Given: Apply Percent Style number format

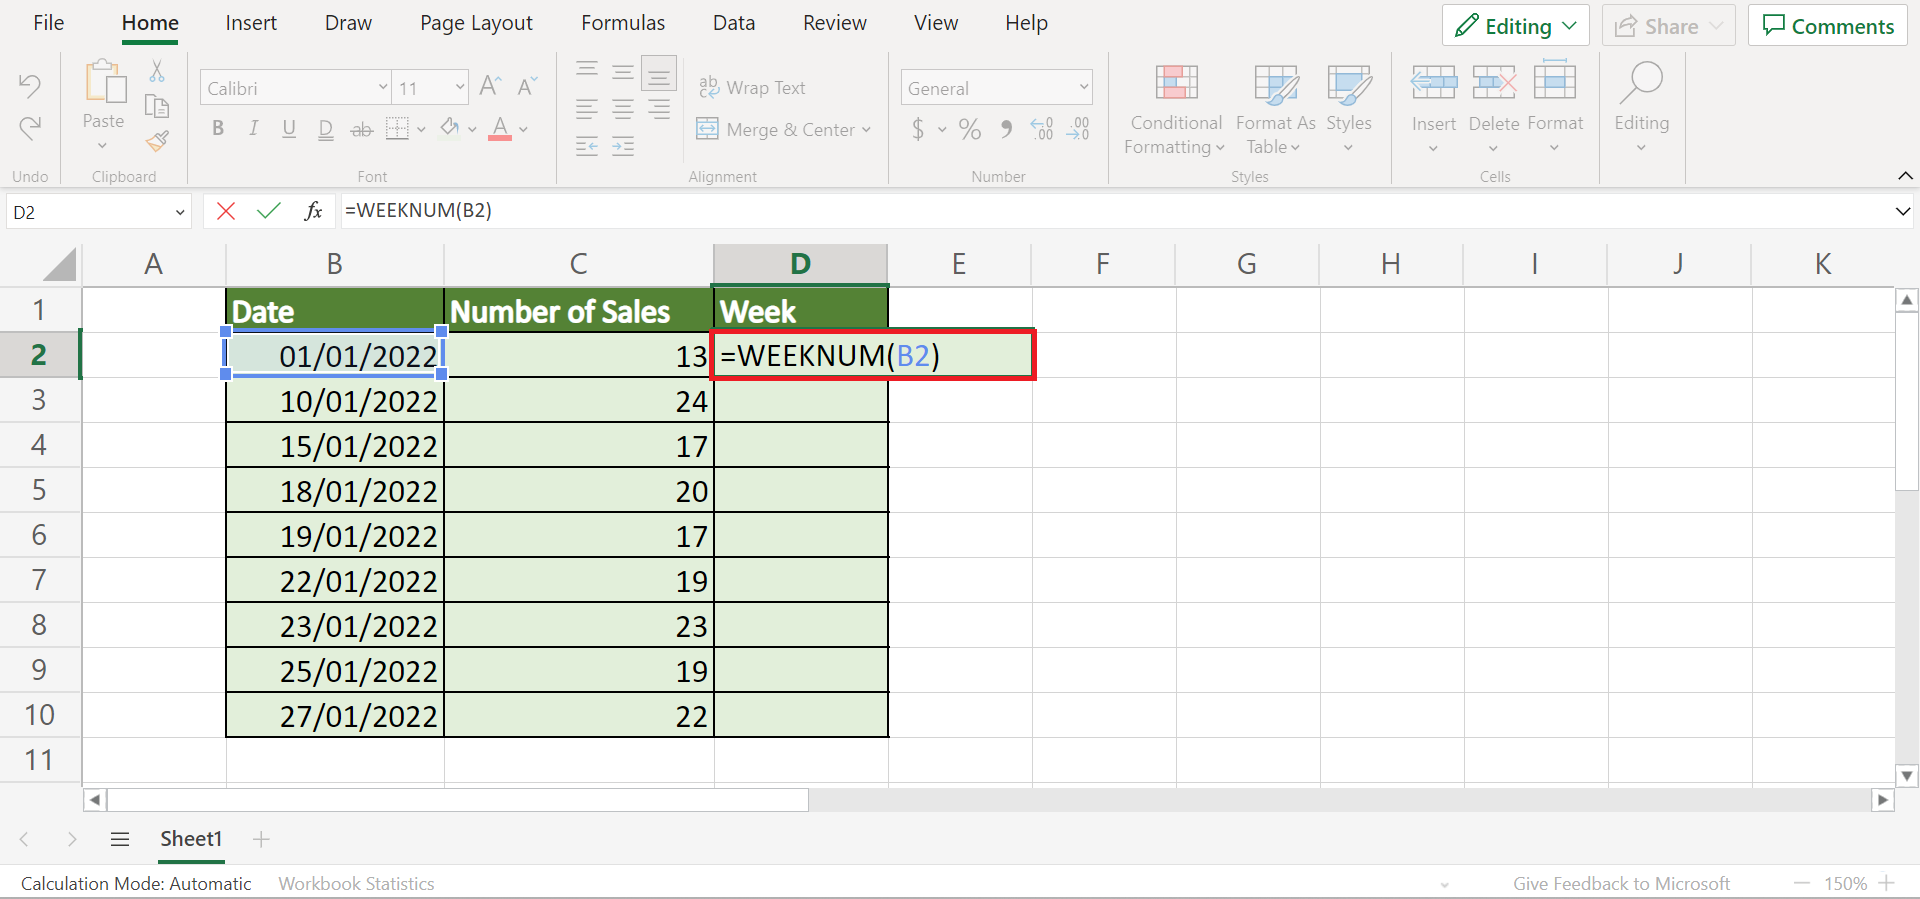Looking at the screenshot, I should coord(969,129).
